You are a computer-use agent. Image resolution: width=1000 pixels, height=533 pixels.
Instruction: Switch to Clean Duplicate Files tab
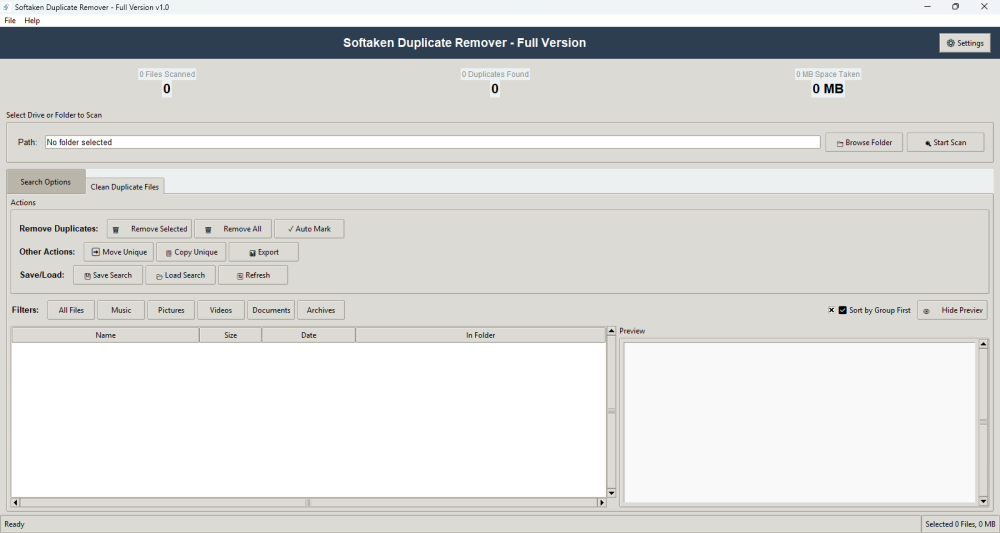(x=125, y=186)
